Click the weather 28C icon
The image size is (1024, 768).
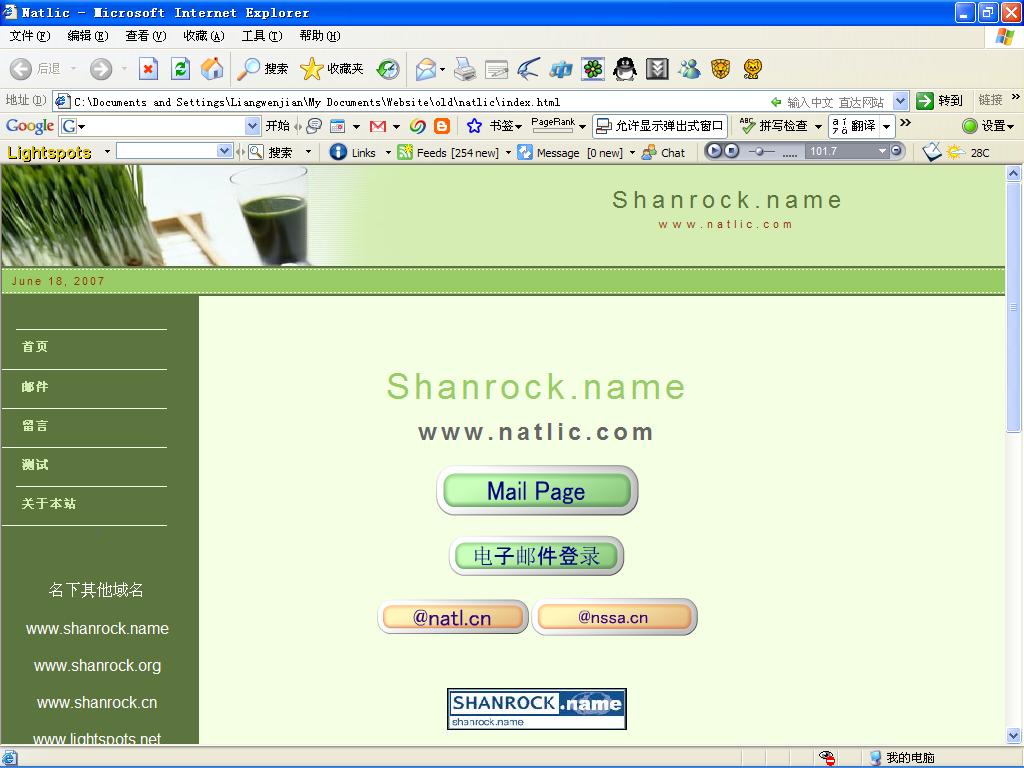click(956, 152)
